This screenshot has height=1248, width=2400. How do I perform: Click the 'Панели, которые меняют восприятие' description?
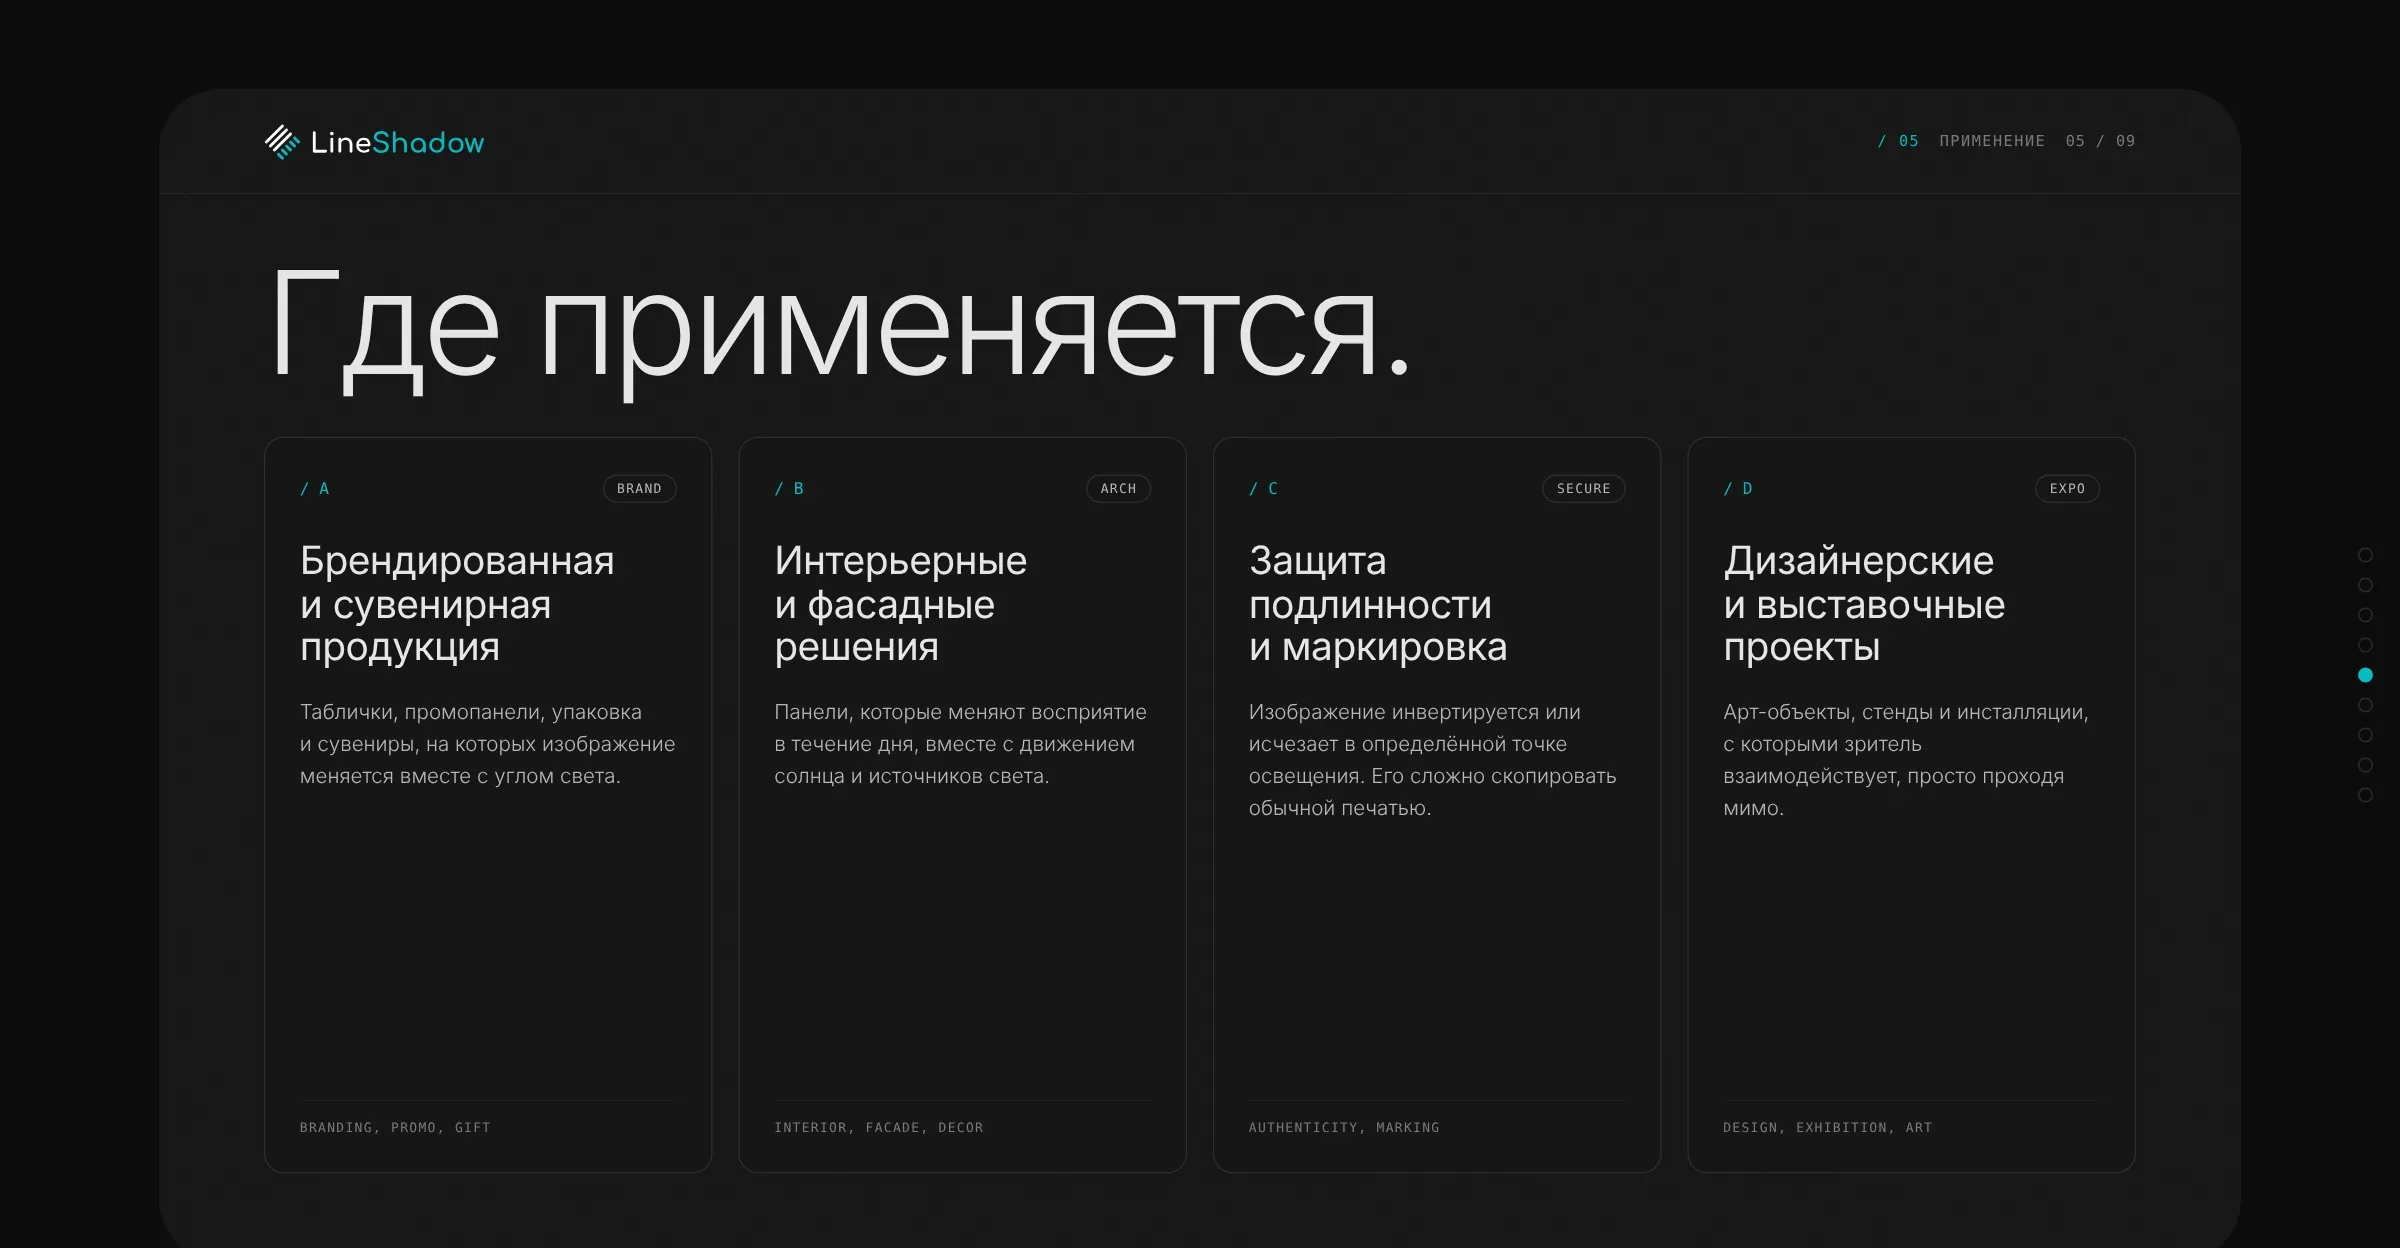[x=960, y=744]
